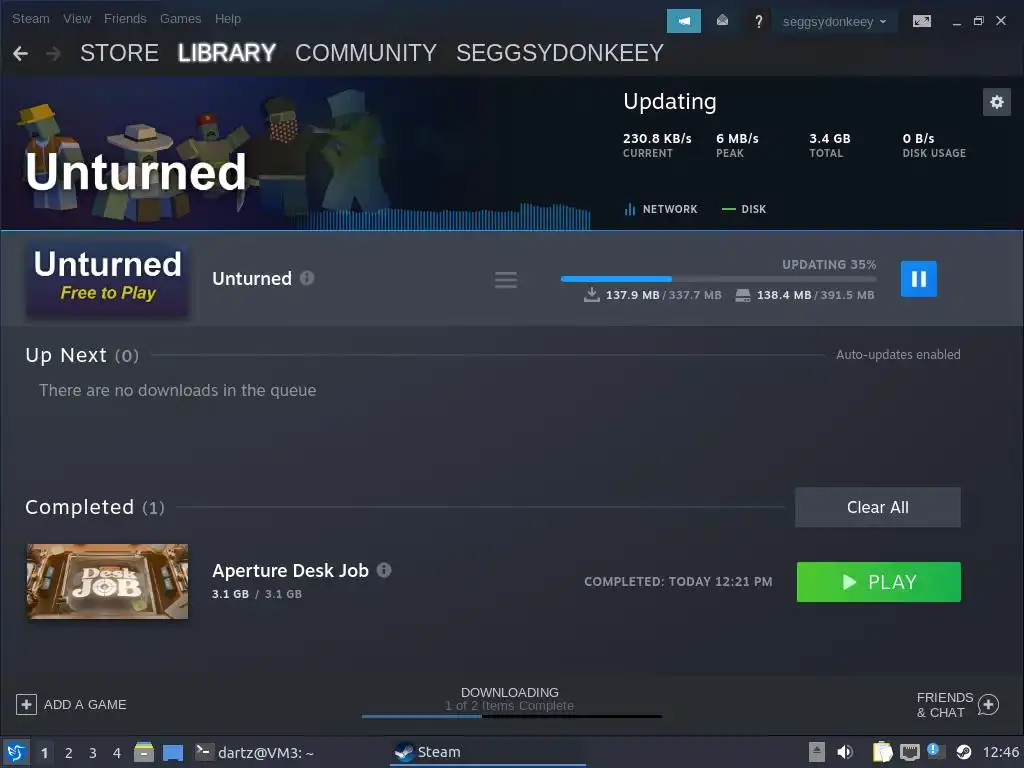This screenshot has width=1024, height=768.
Task: Go to the STORE tab
Action: 120,53
